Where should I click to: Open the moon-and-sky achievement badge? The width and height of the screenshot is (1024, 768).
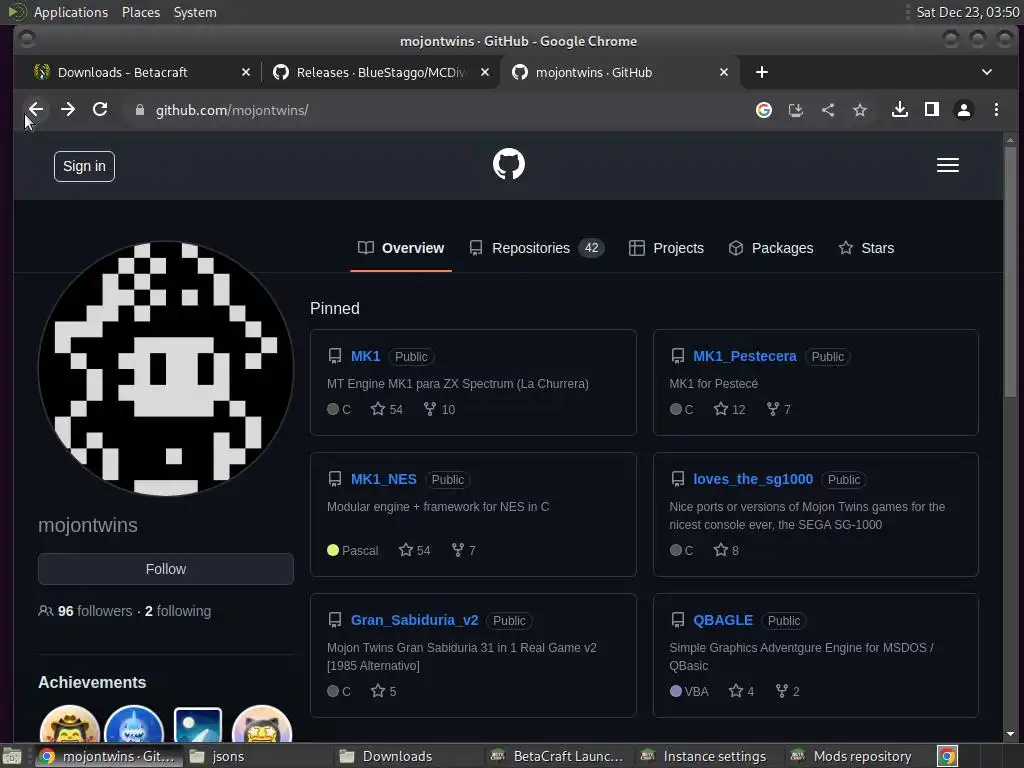[198, 726]
